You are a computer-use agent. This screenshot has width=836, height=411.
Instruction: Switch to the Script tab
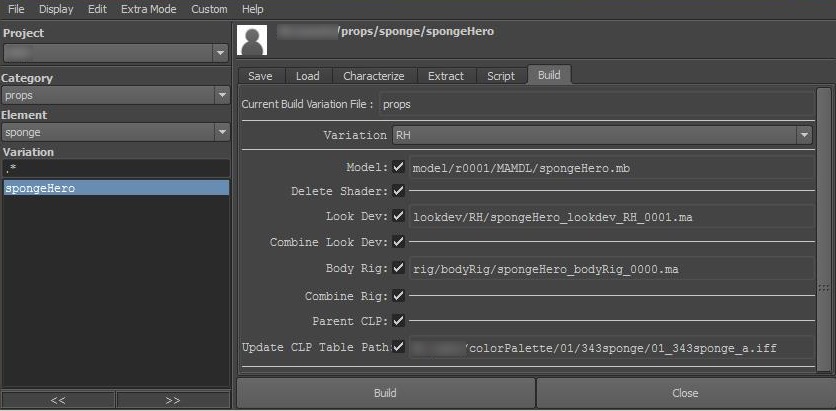point(501,76)
